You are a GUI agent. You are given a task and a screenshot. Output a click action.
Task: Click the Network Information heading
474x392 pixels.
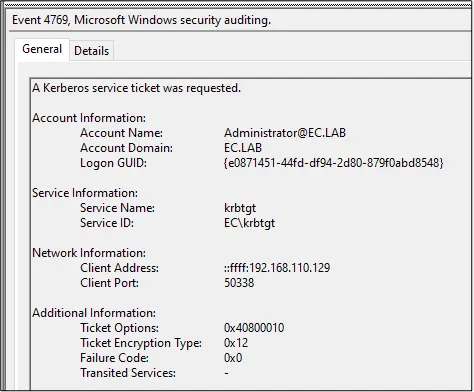(89, 253)
